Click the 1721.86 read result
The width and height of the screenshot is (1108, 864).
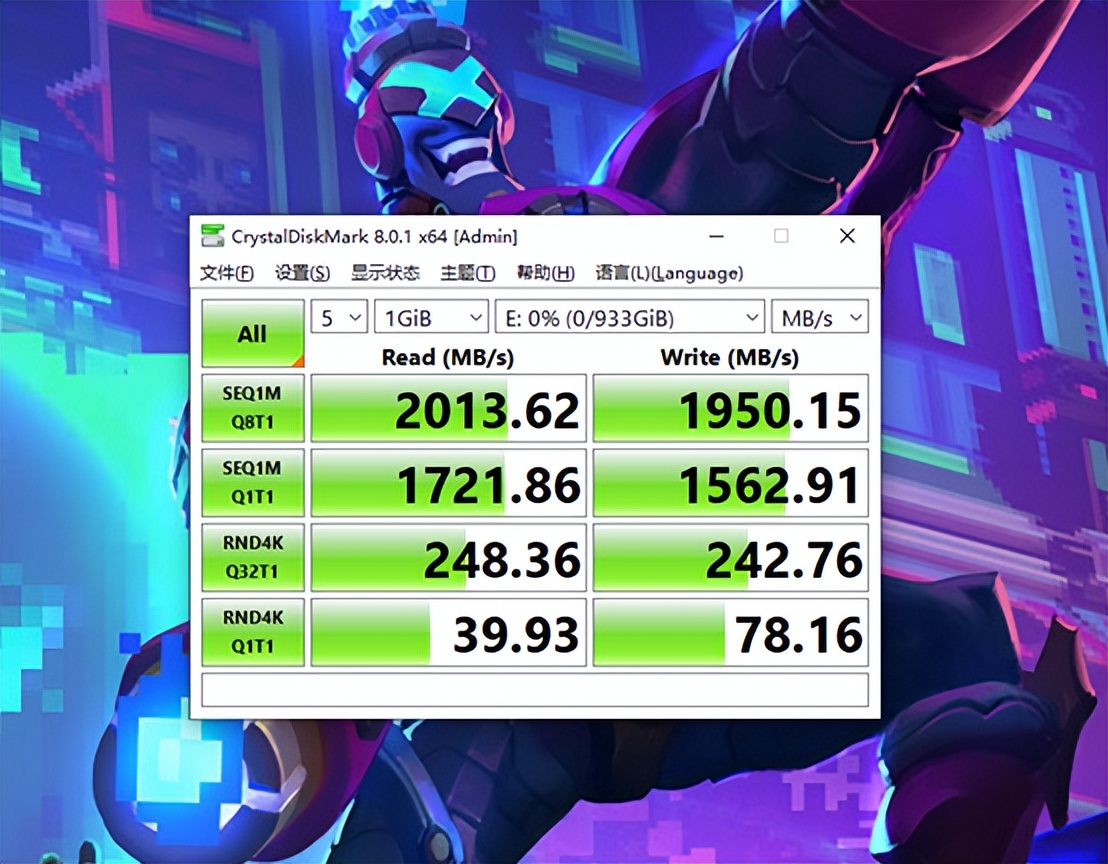pyautogui.click(x=449, y=483)
